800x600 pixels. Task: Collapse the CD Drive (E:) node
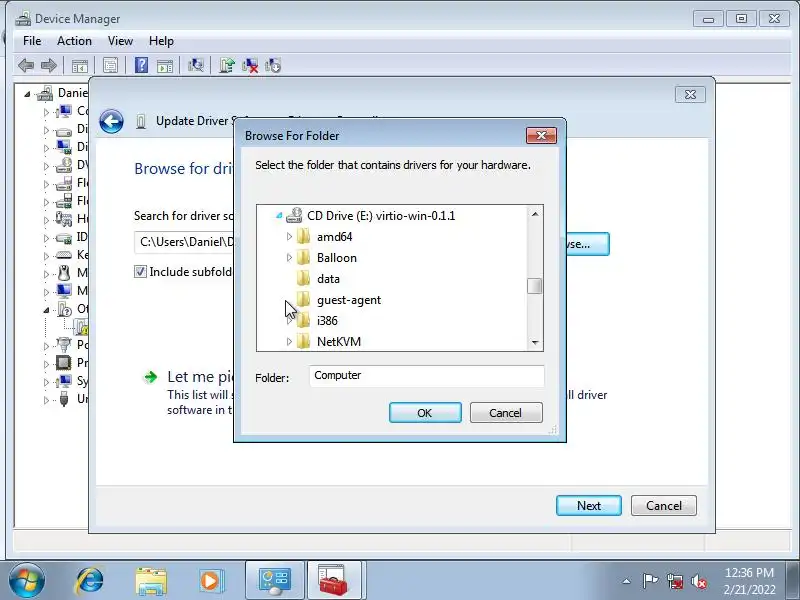[279, 216]
